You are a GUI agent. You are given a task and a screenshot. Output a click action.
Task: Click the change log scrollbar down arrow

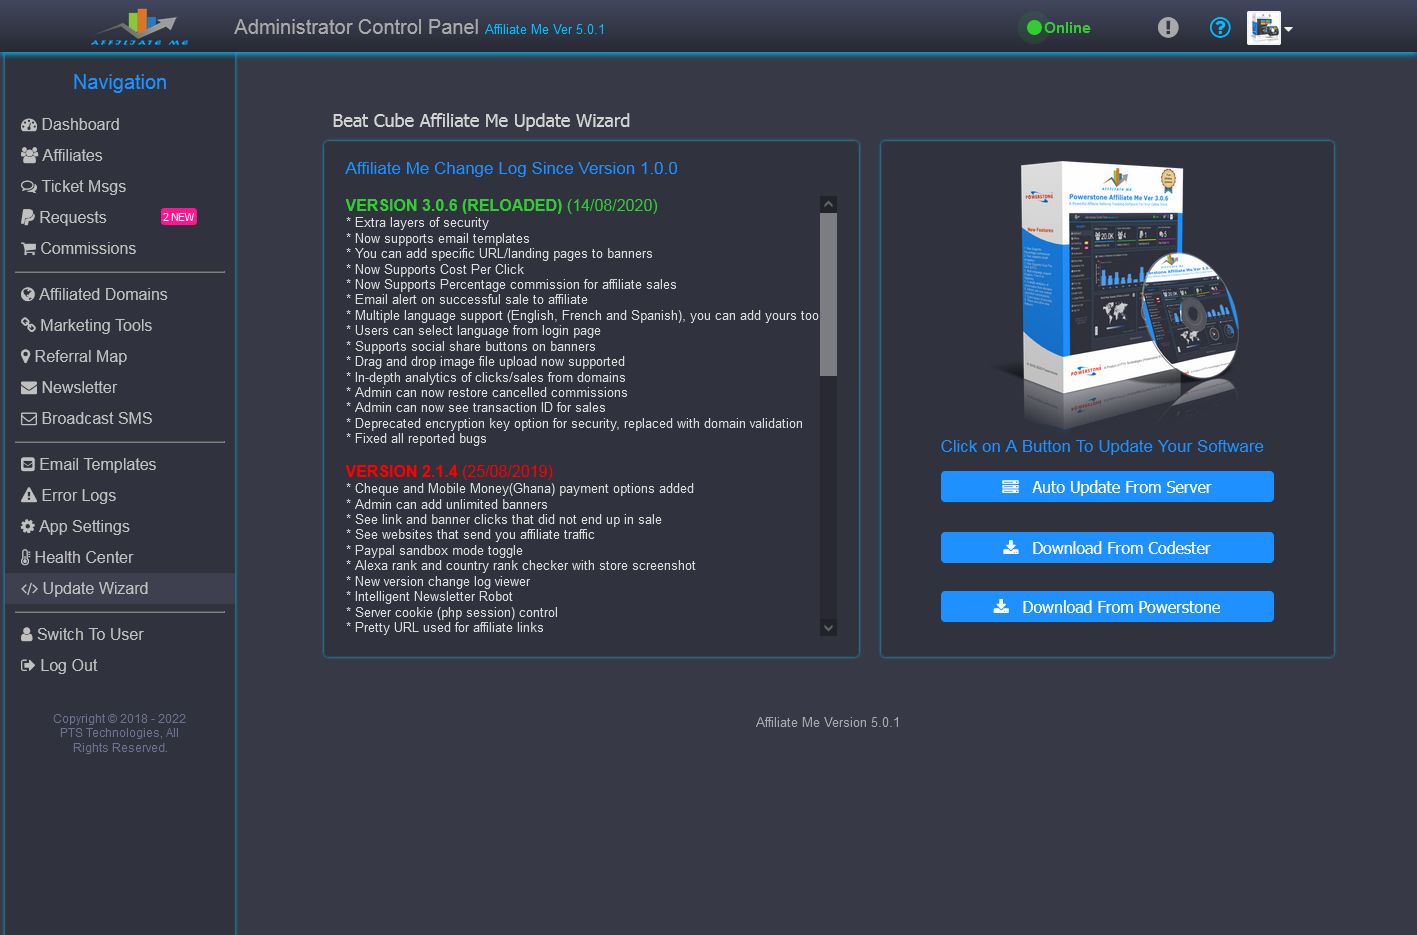coord(828,628)
